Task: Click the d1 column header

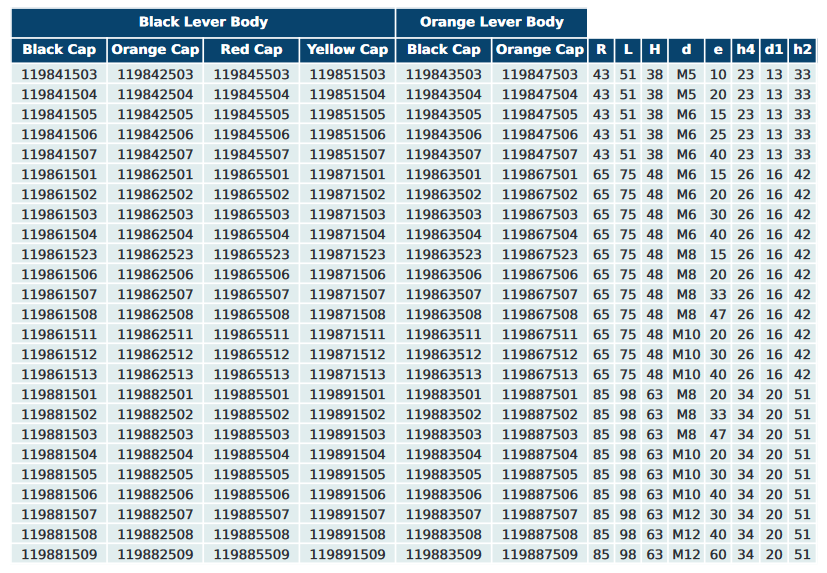Action: (774, 50)
